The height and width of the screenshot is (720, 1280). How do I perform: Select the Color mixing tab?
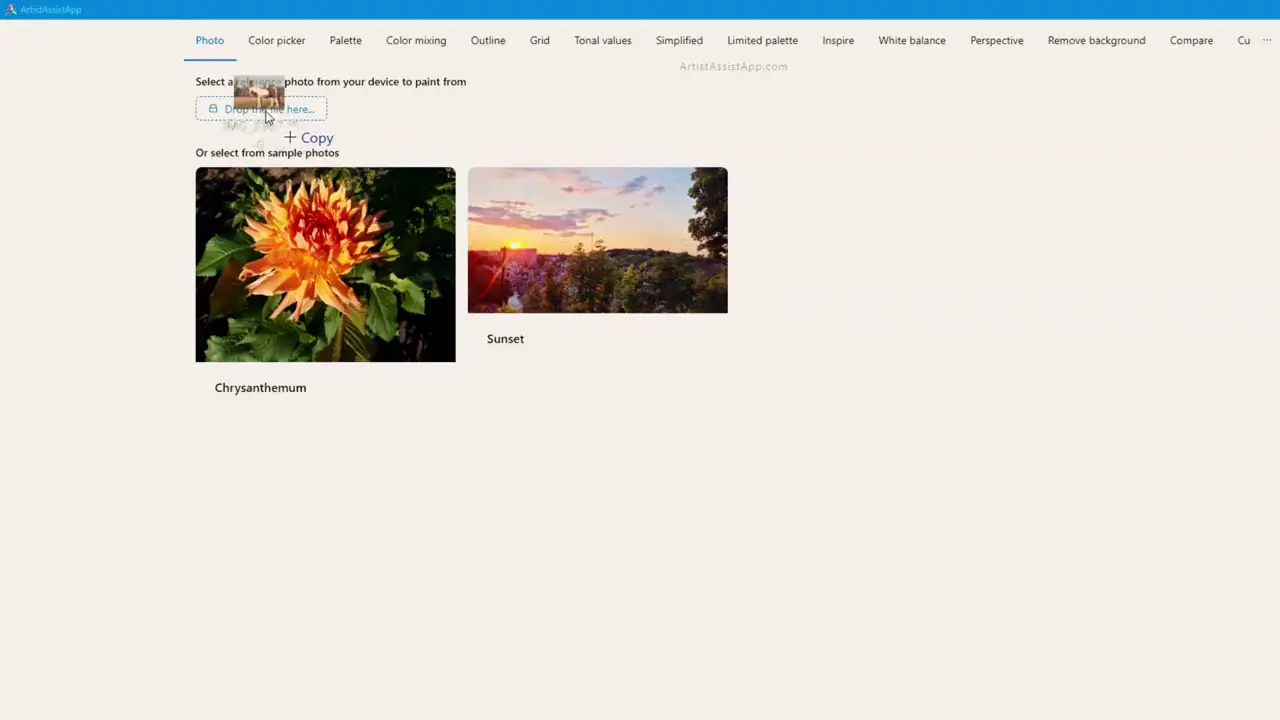click(x=415, y=40)
